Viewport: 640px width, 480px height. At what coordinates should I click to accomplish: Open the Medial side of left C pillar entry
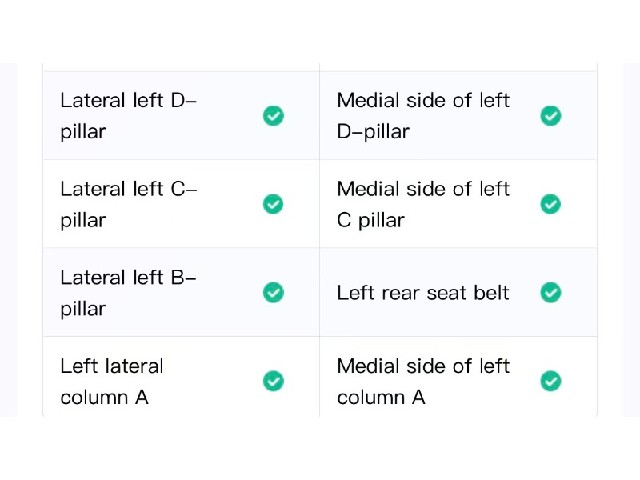[x=423, y=204]
